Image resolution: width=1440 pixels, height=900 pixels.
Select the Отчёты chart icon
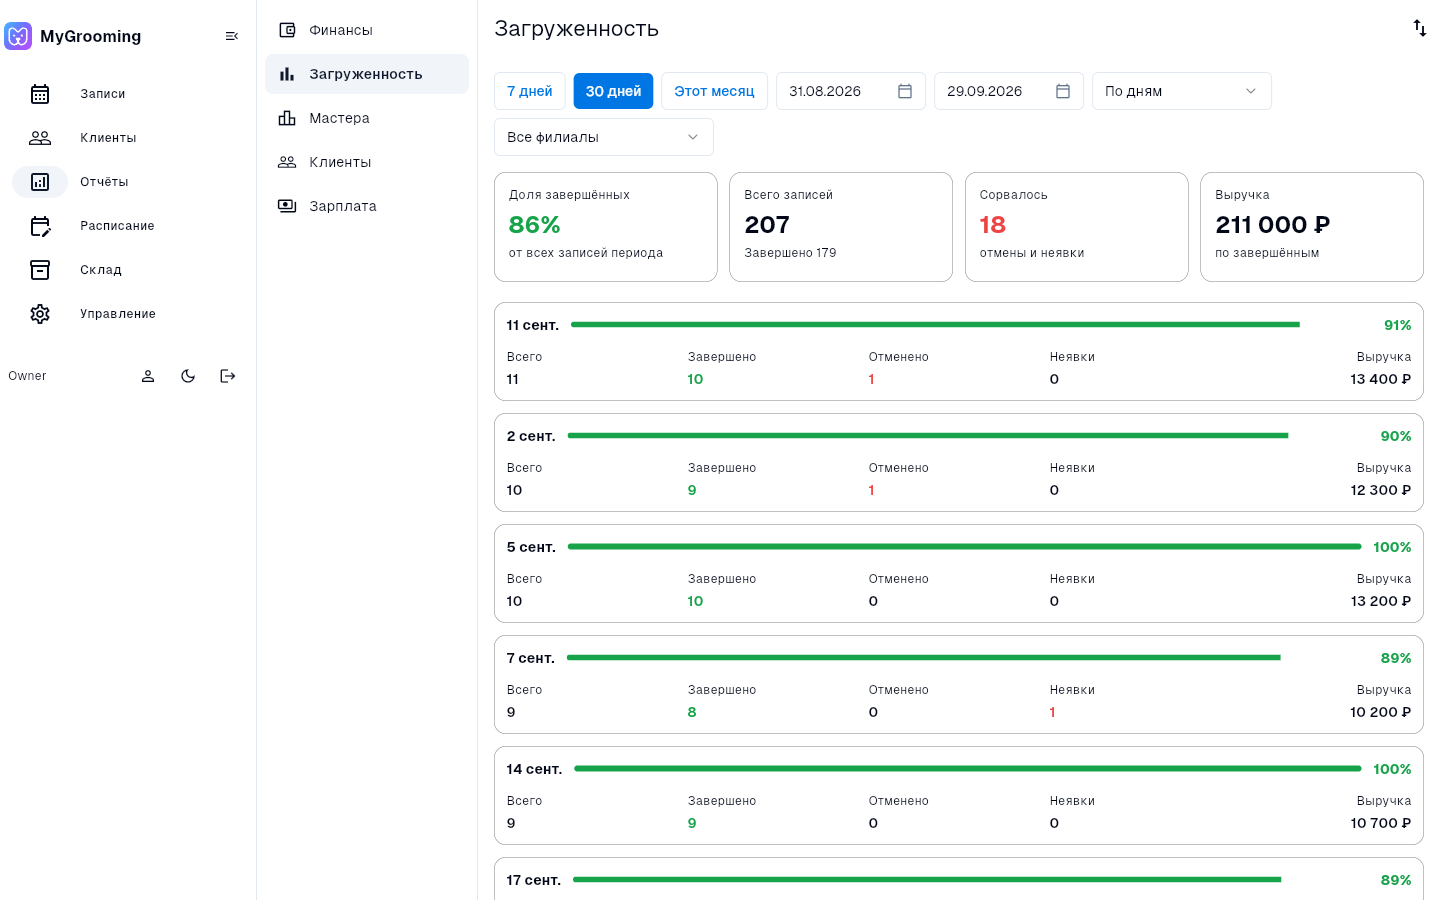click(40, 182)
